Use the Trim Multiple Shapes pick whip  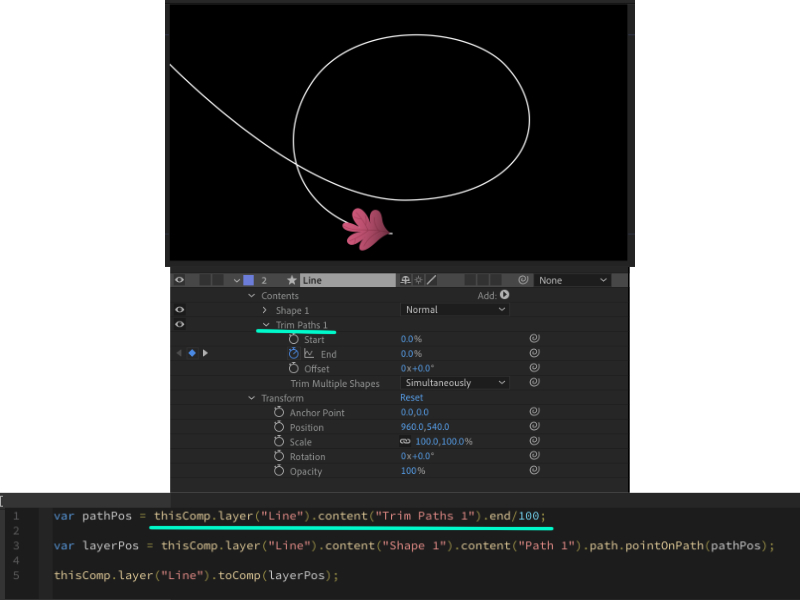(x=534, y=382)
